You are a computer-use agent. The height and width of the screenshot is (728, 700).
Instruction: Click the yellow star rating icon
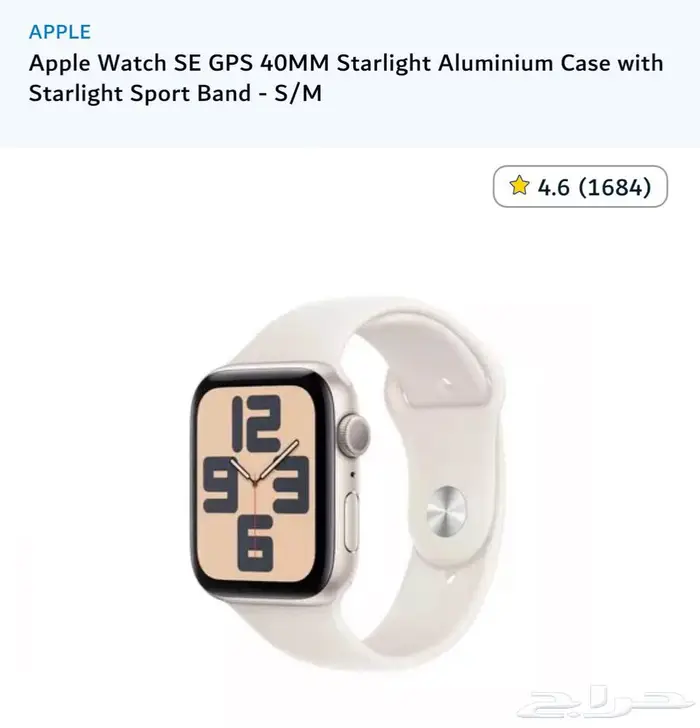519,186
